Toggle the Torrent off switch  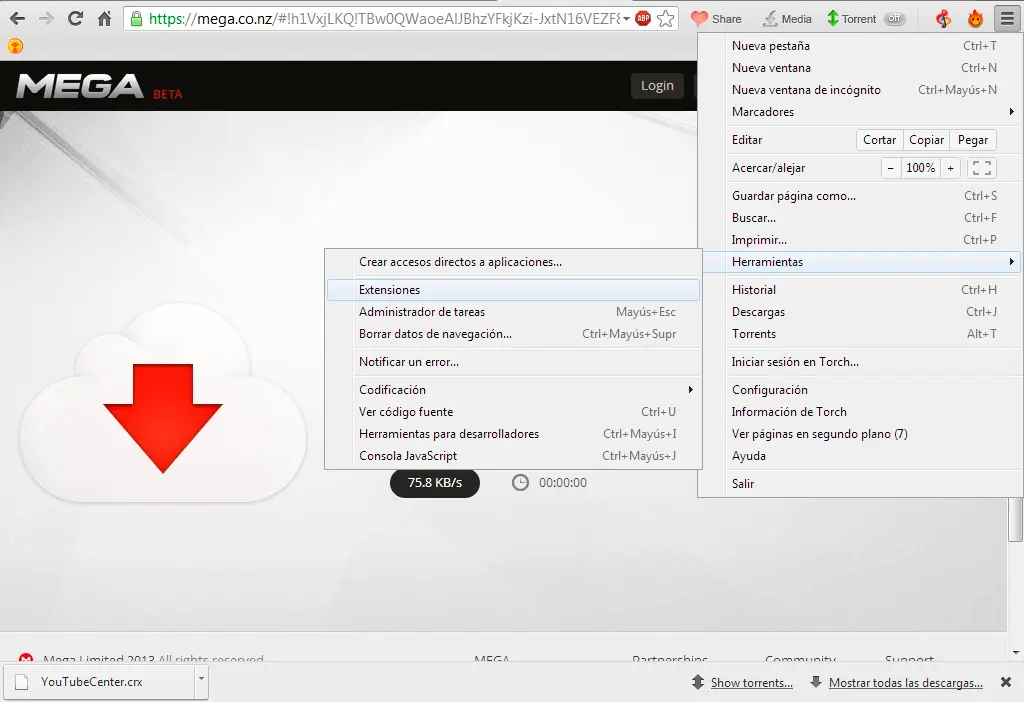pyautogui.click(x=895, y=19)
